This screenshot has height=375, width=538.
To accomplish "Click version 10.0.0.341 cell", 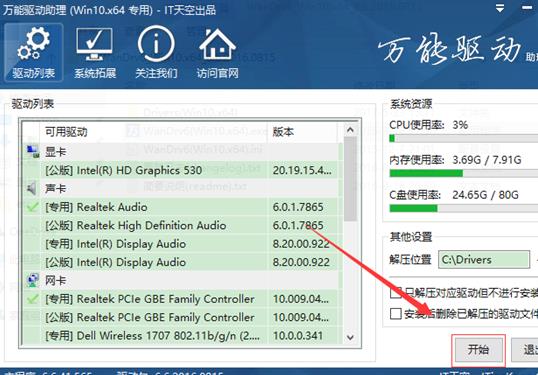I will (298, 336).
